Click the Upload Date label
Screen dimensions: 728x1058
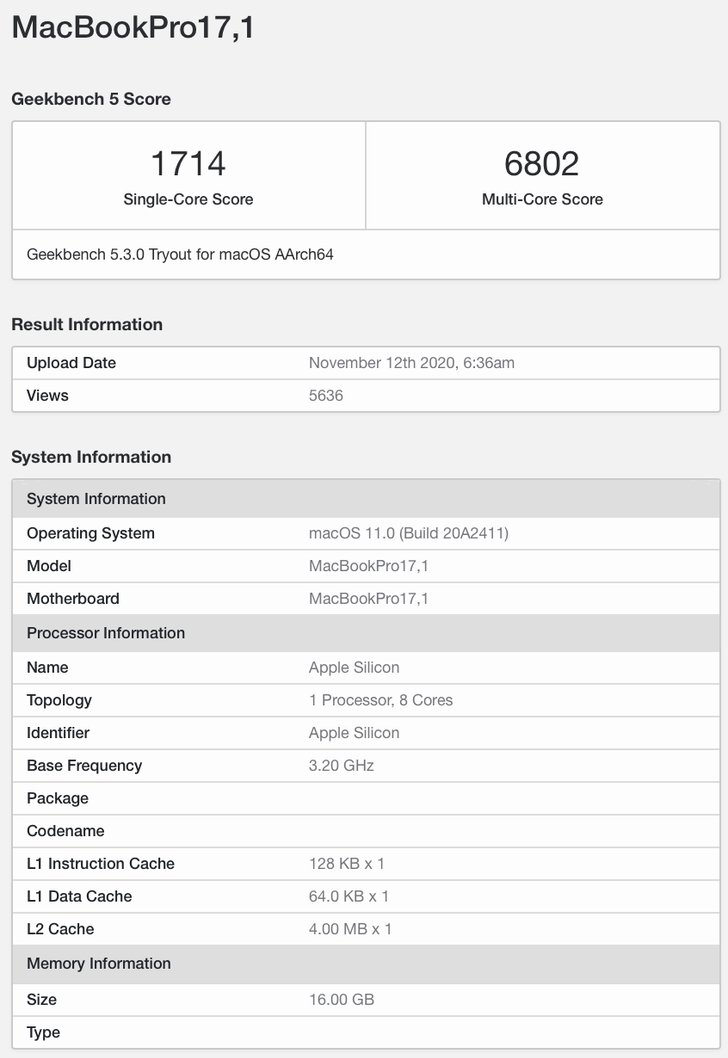(x=72, y=363)
